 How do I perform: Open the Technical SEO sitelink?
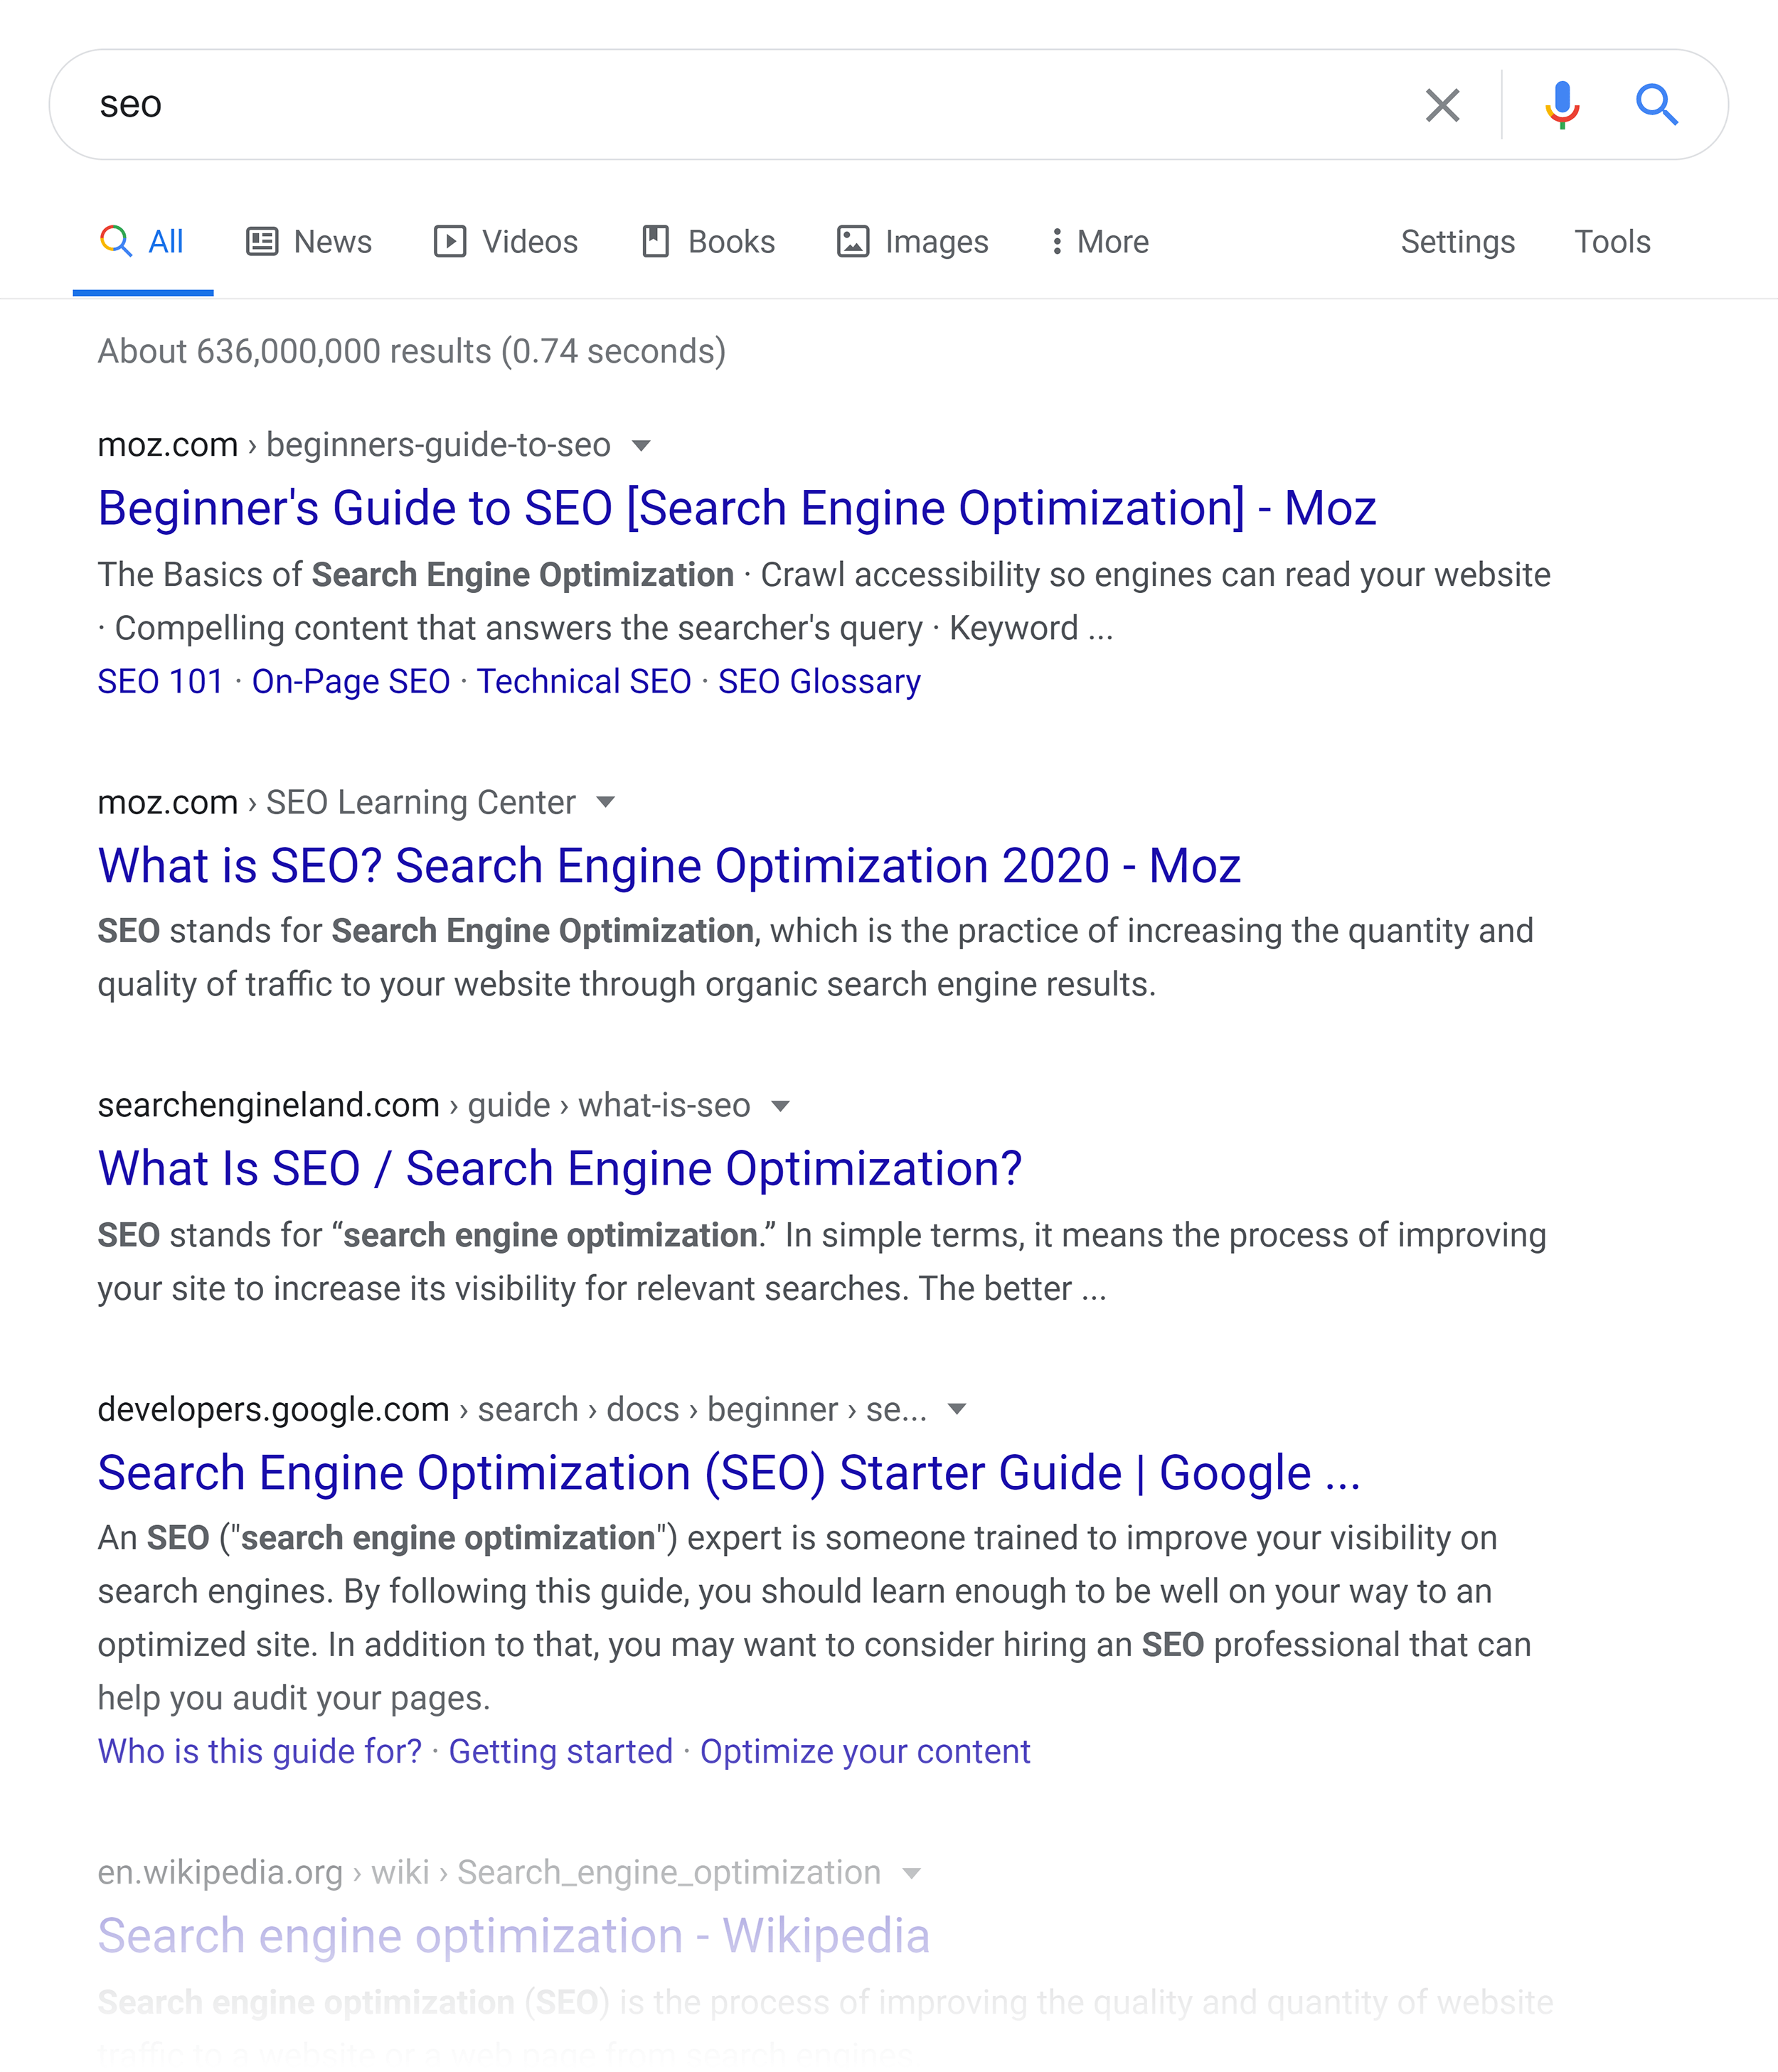[584, 681]
